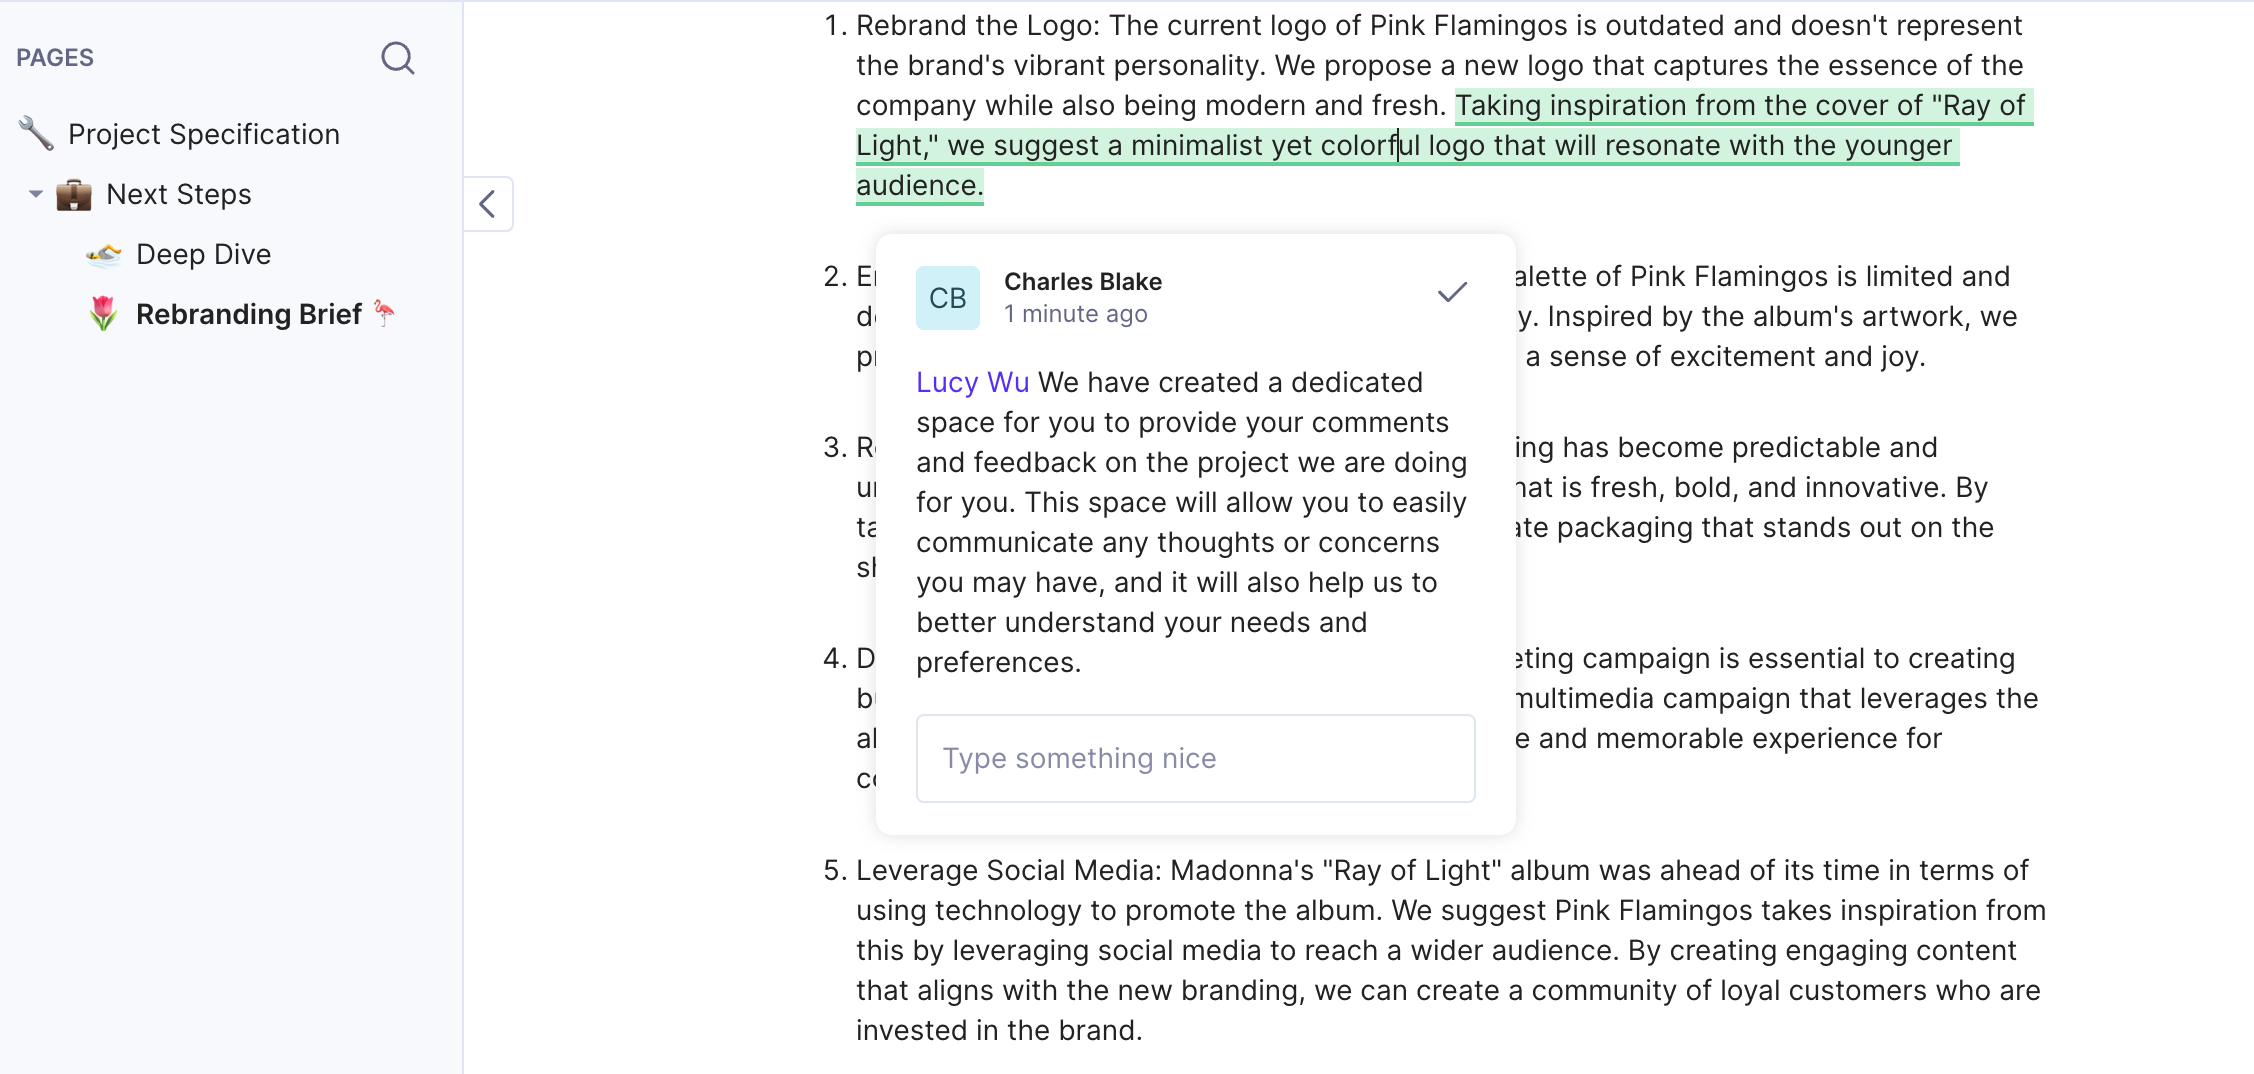The height and width of the screenshot is (1074, 2254).
Task: Click the 'Leverage Social Media' list item text
Action: pos(1005,870)
